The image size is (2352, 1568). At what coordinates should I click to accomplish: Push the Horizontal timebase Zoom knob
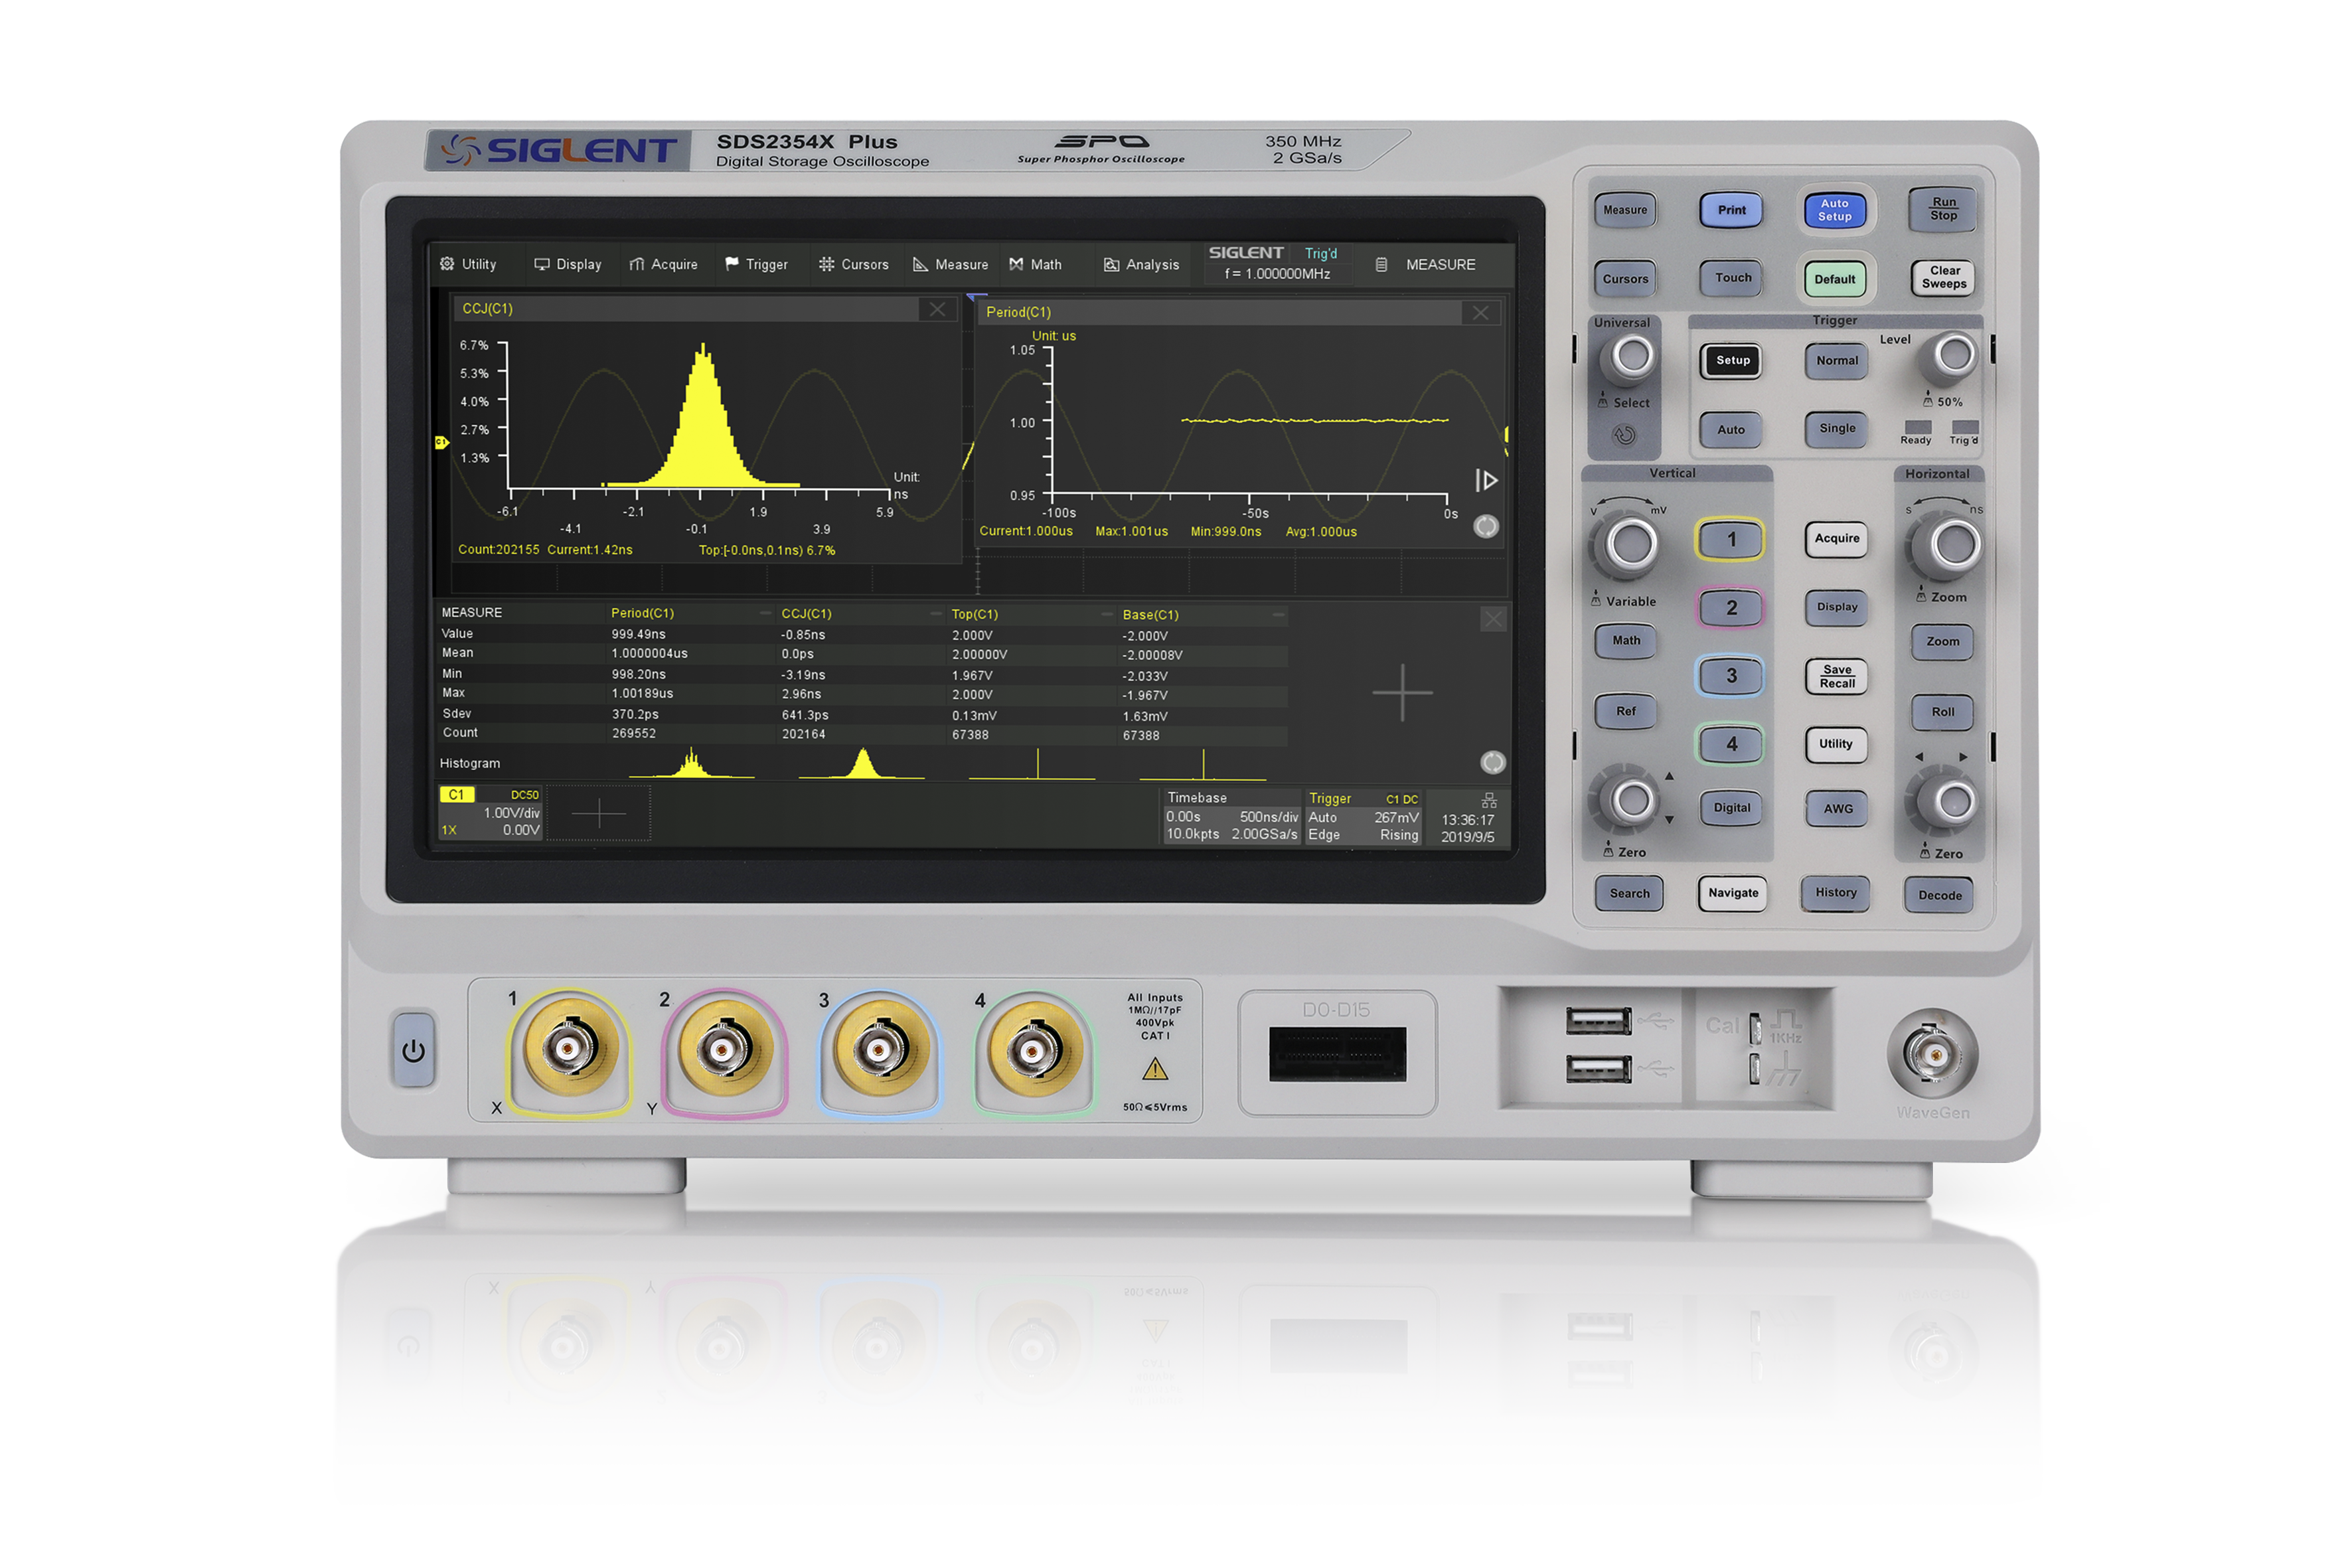pos(1953,546)
